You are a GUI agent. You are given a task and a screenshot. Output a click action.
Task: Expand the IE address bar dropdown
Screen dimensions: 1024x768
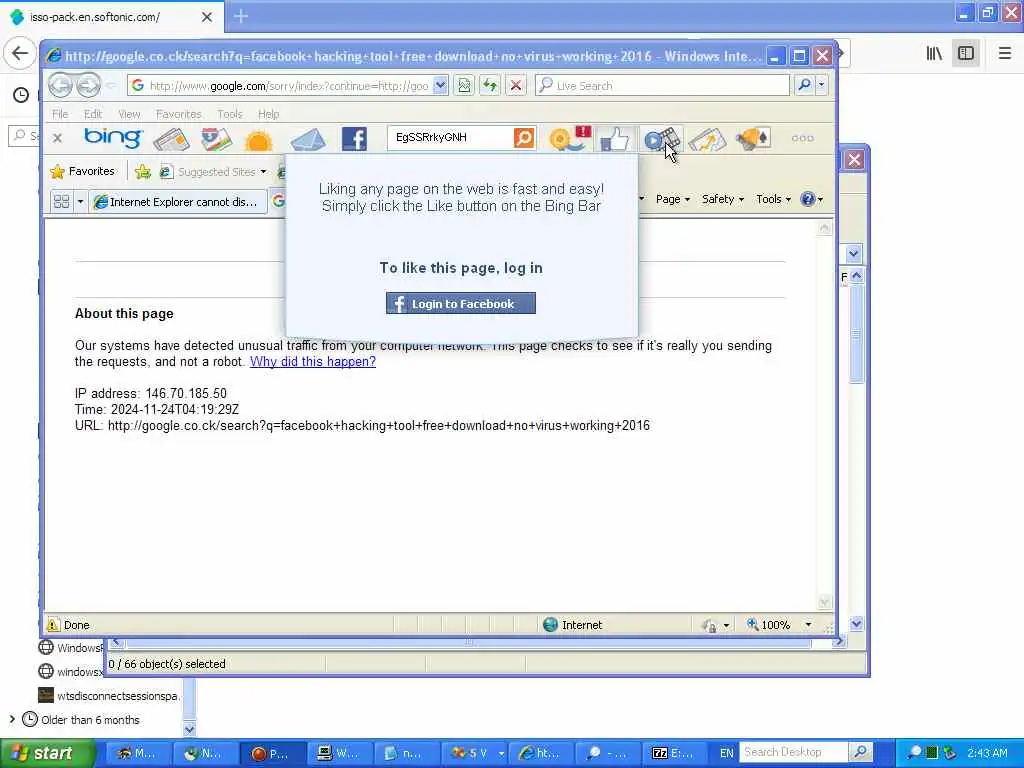[440, 86]
